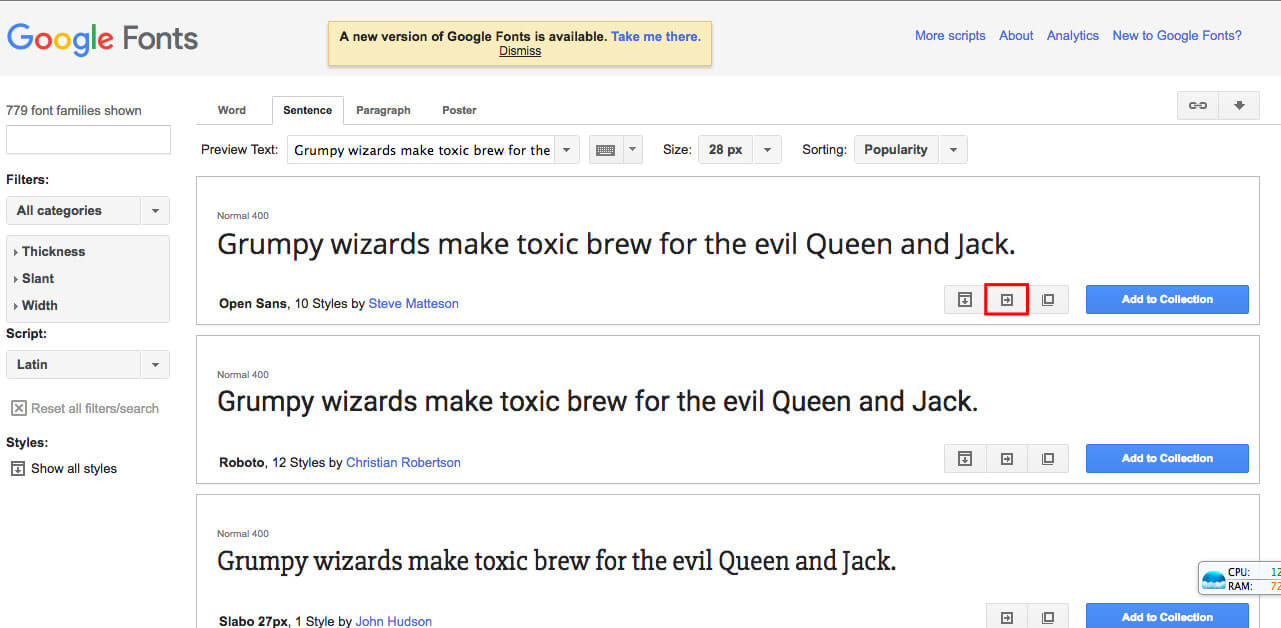Open the keyboard options dropdown arrow

pyautogui.click(x=632, y=150)
